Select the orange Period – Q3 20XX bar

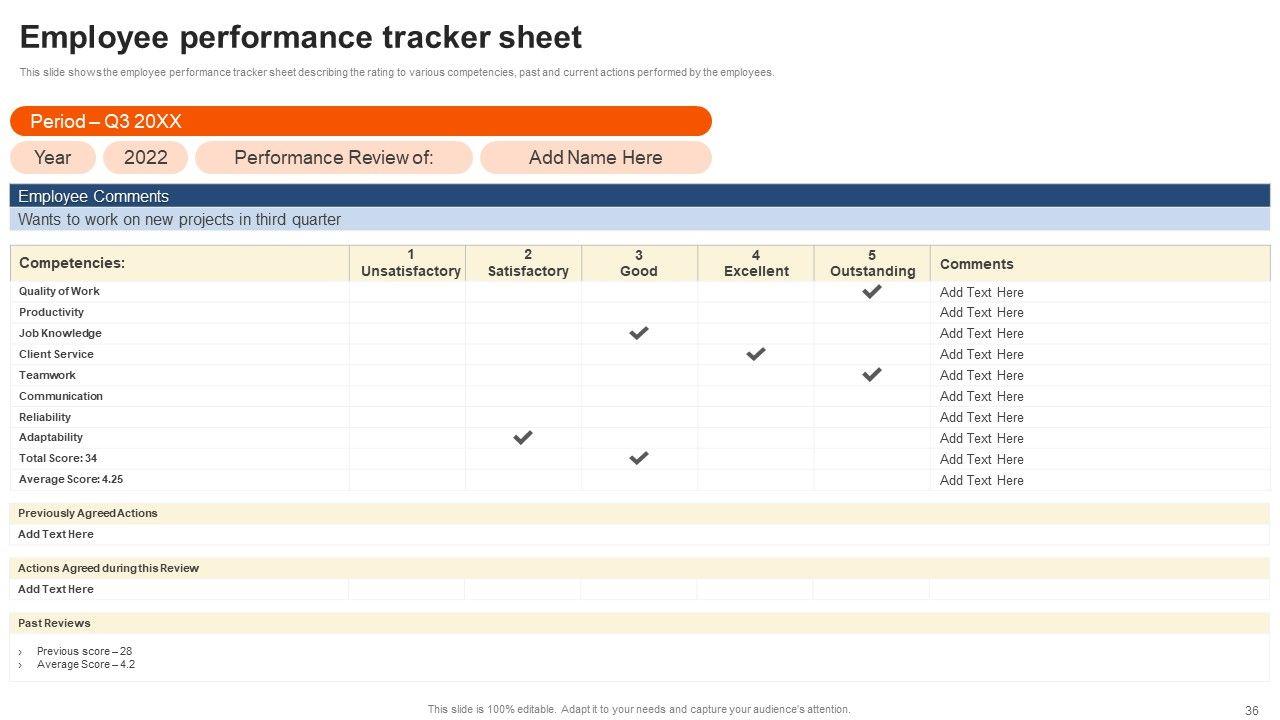(x=360, y=121)
